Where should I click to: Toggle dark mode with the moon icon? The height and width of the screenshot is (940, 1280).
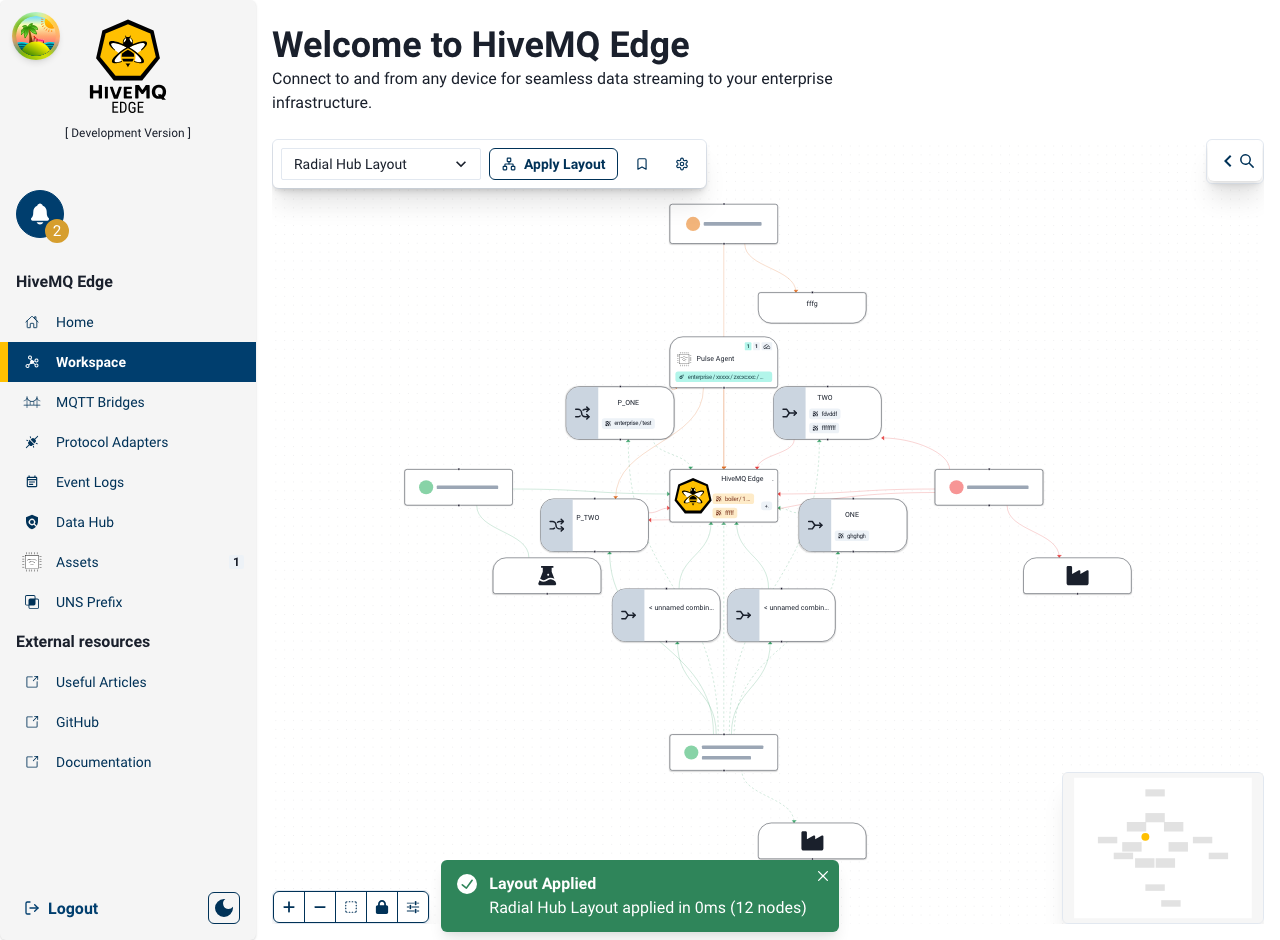[x=223, y=908]
